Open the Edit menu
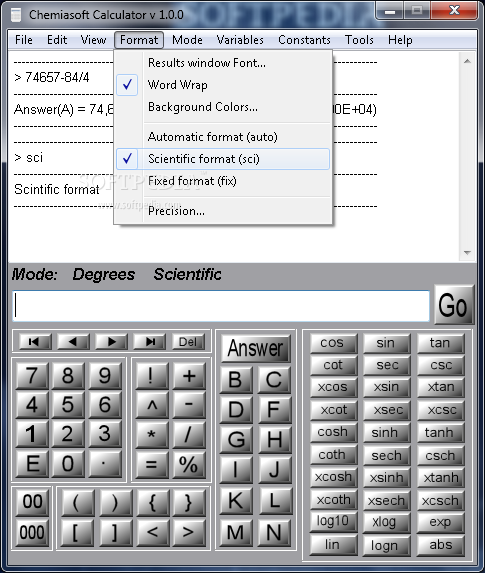485x573 pixels. point(57,40)
